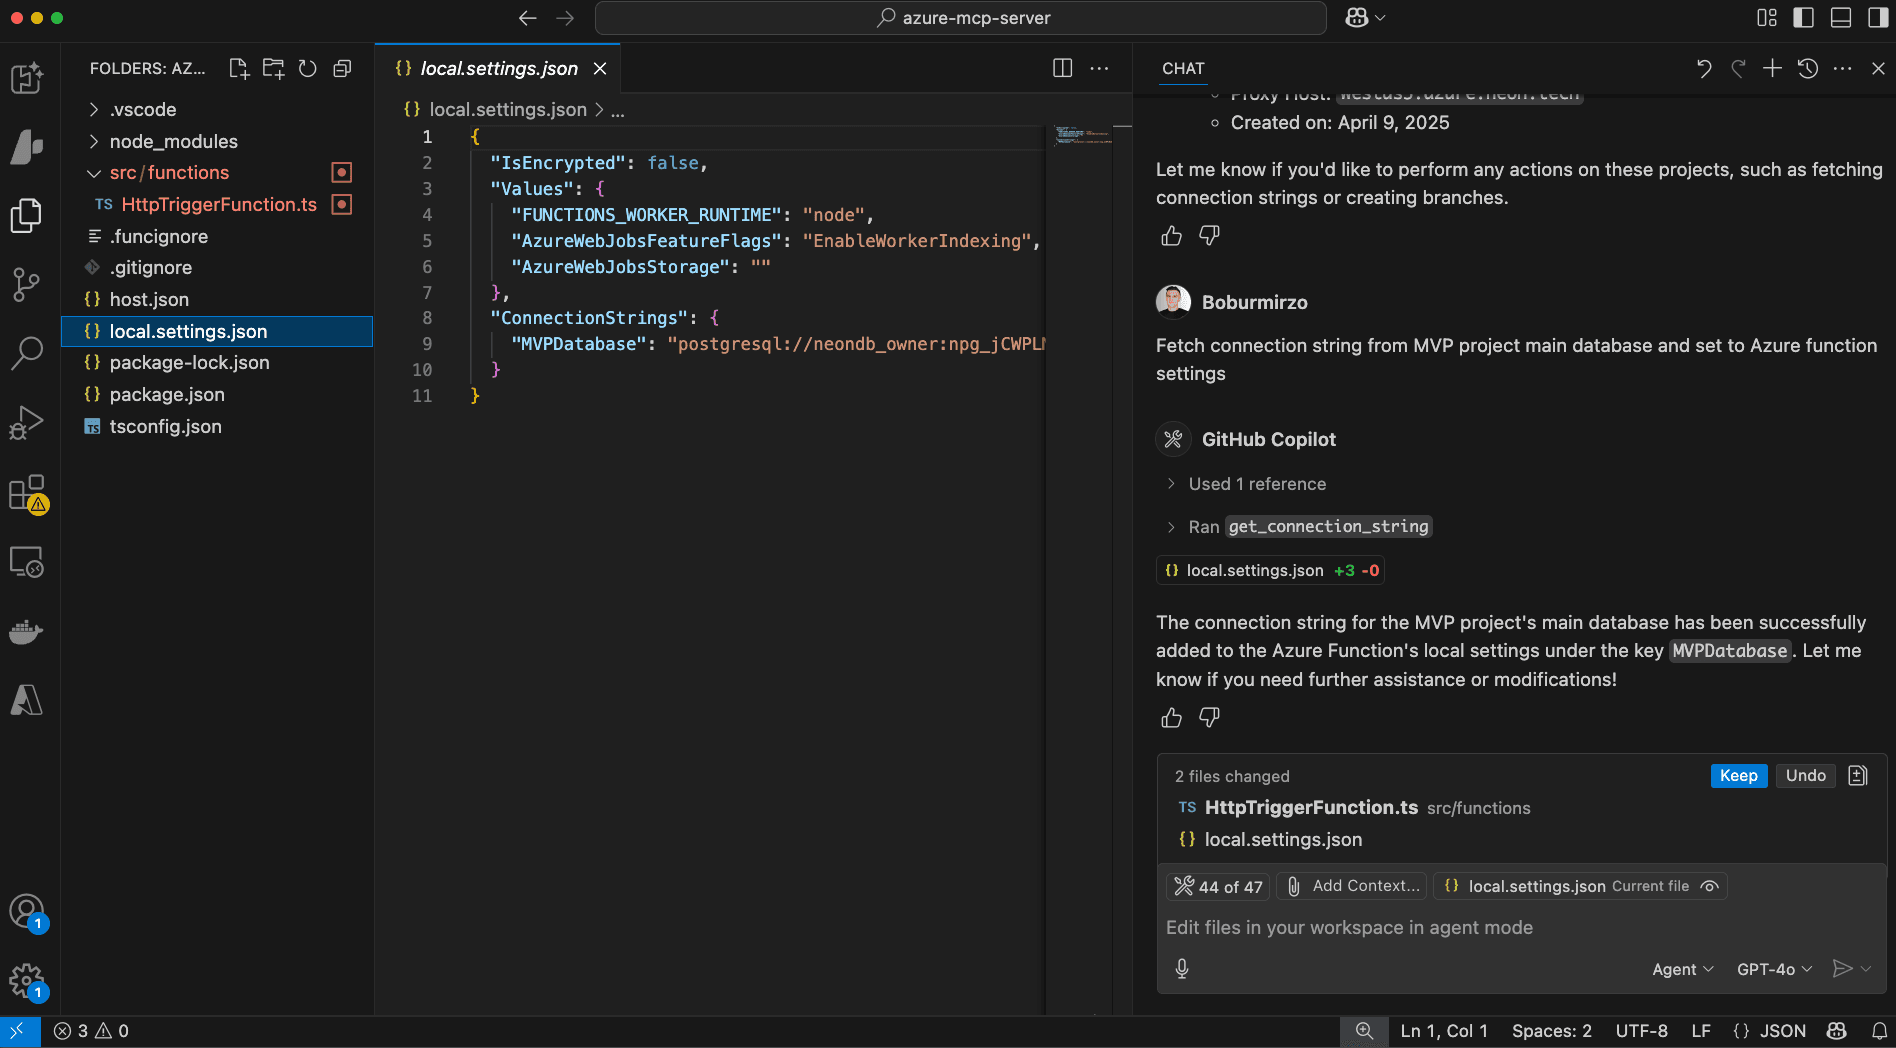Open chat history

[x=1807, y=68]
